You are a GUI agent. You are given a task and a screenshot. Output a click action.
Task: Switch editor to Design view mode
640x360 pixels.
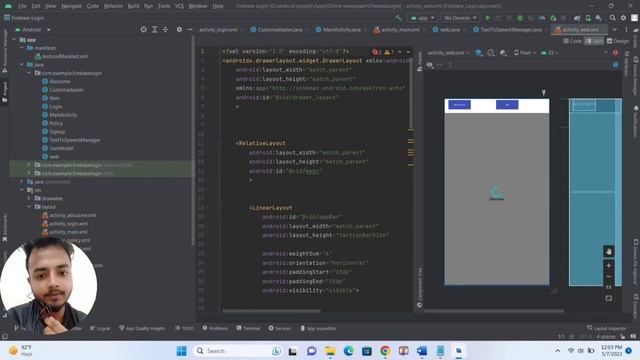click(x=618, y=41)
